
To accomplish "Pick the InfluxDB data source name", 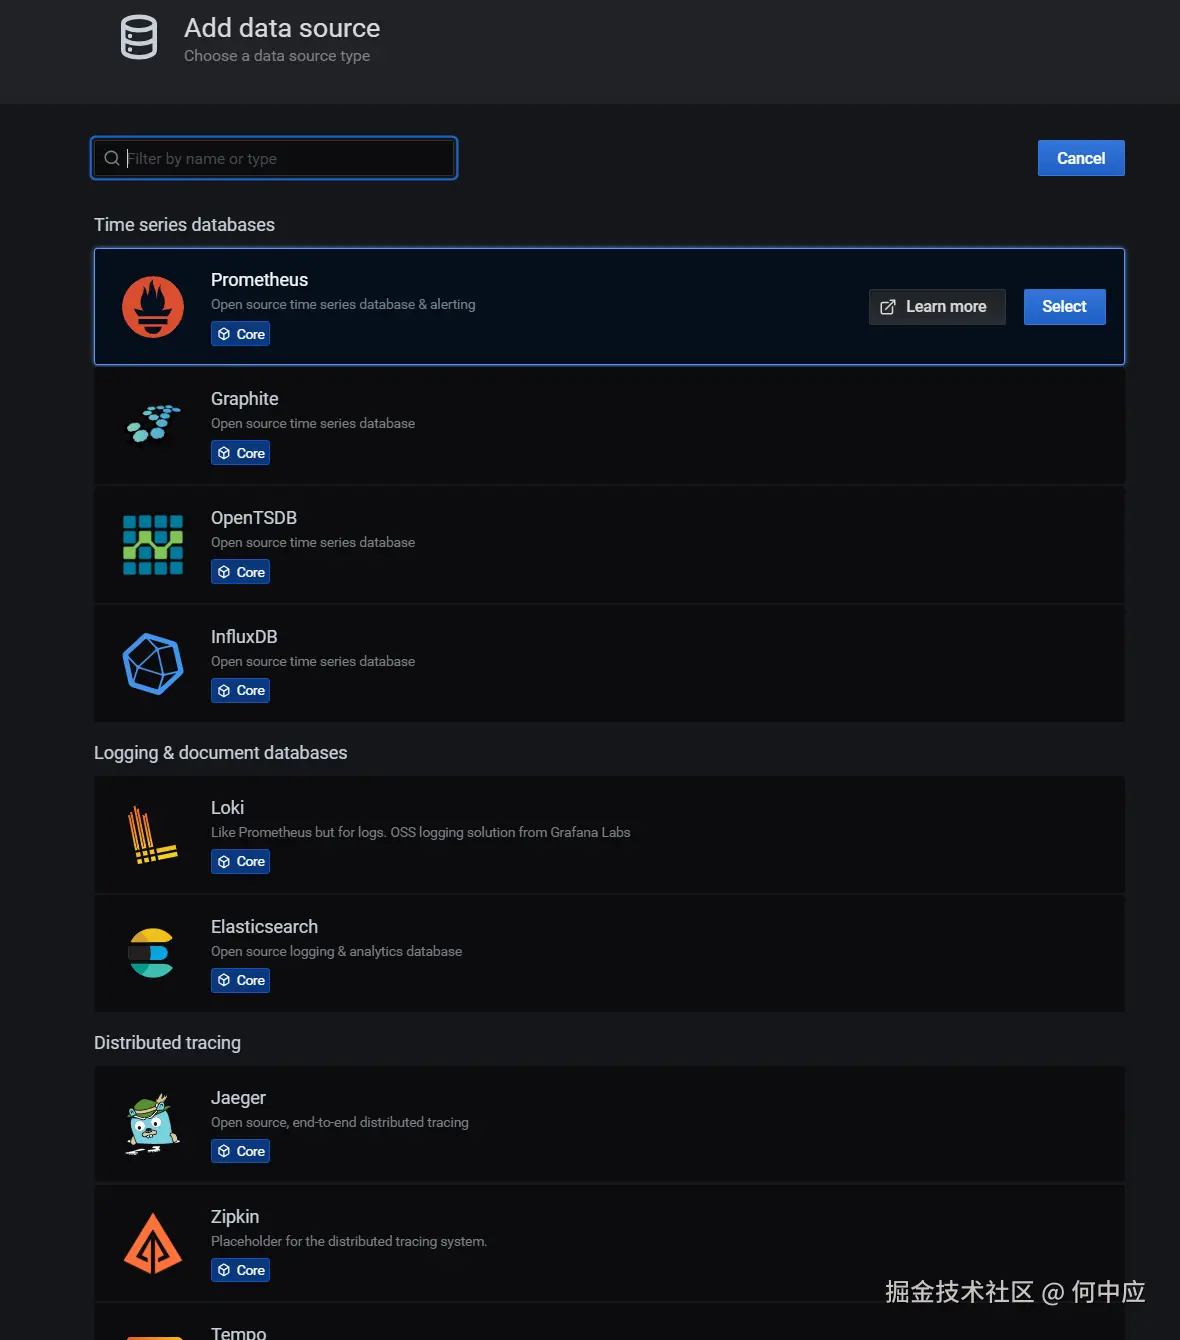I will point(244,637).
